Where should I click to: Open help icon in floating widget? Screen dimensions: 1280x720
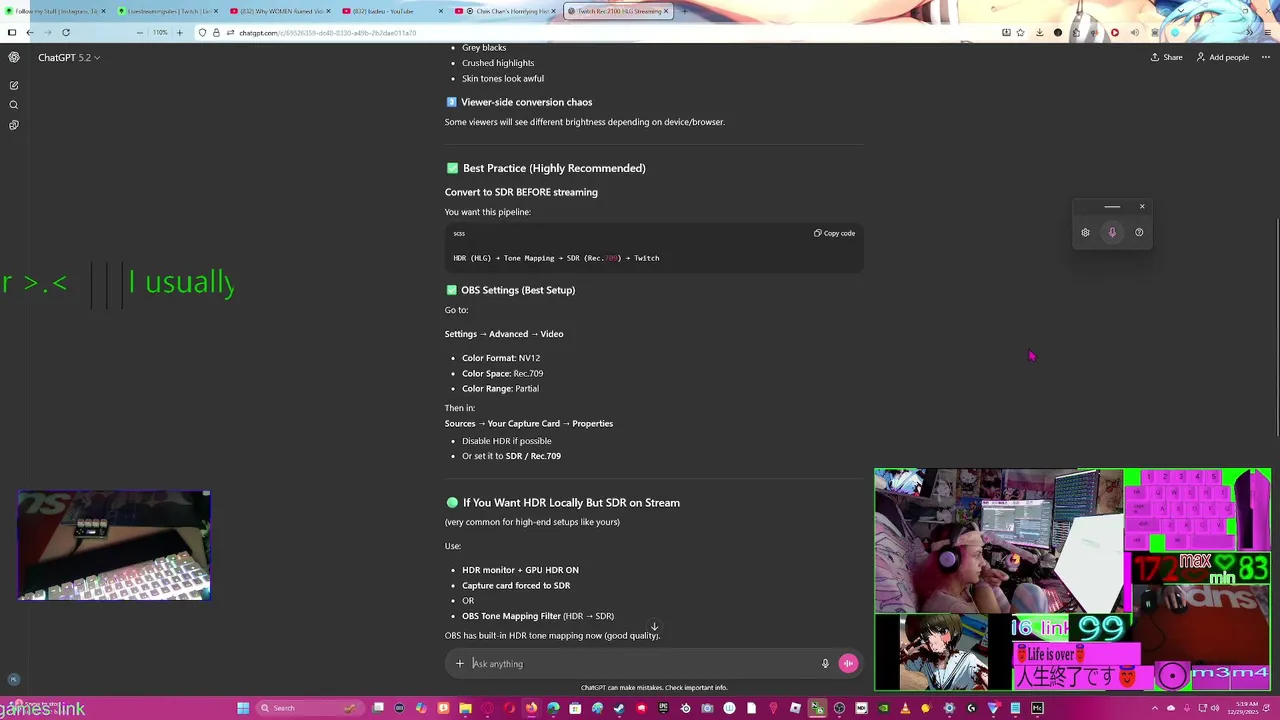(1139, 233)
